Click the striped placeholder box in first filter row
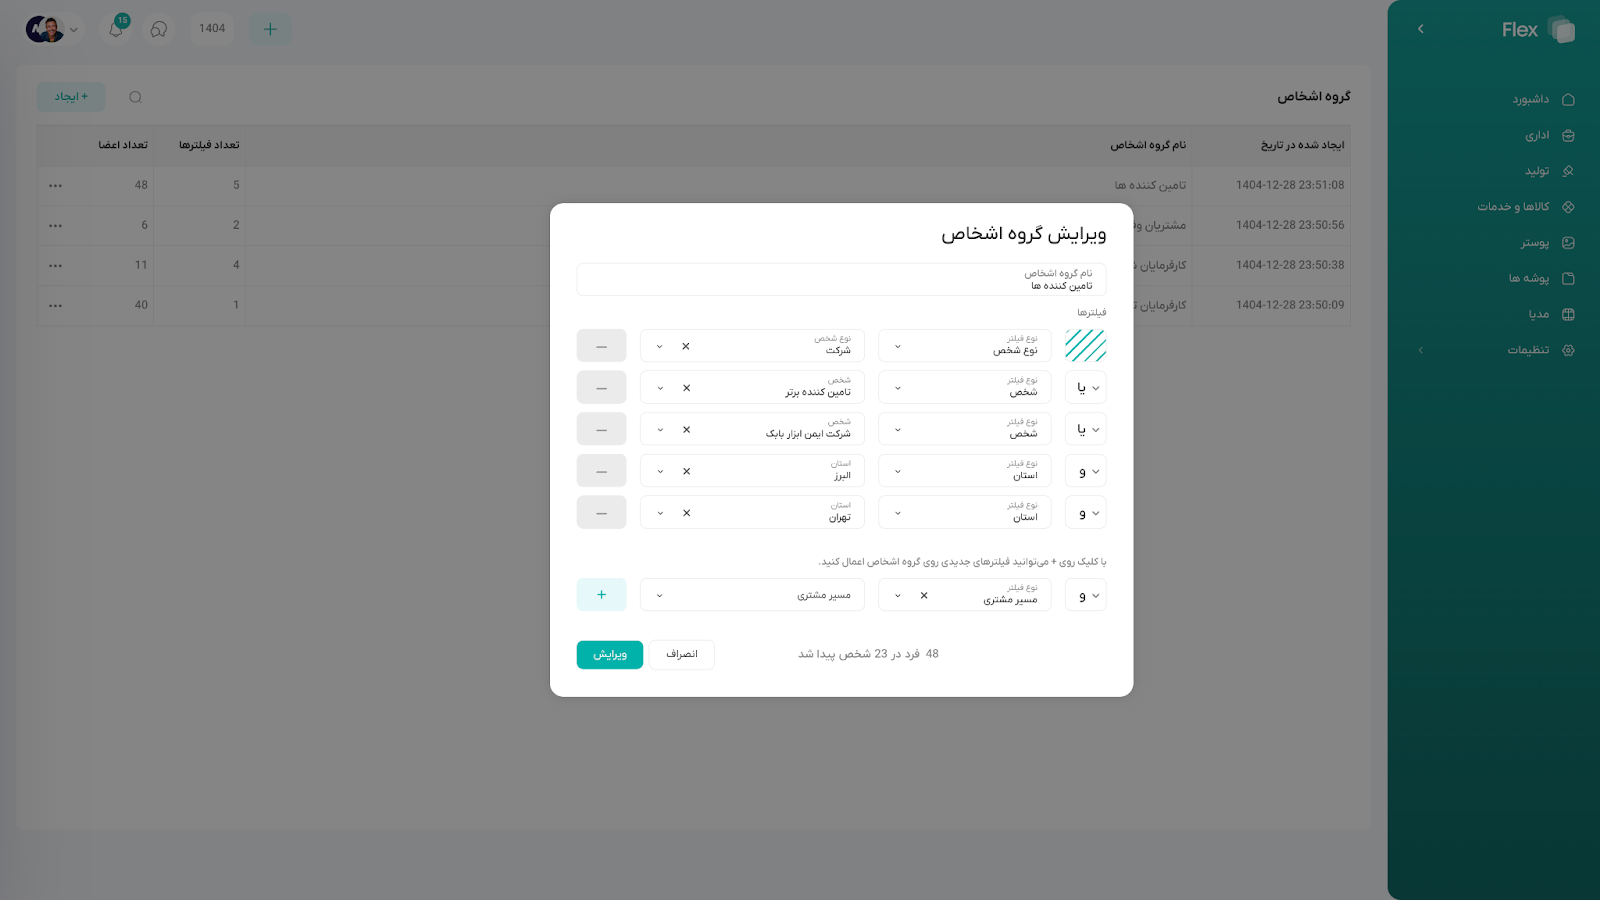The image size is (1600, 900). pyautogui.click(x=1086, y=346)
